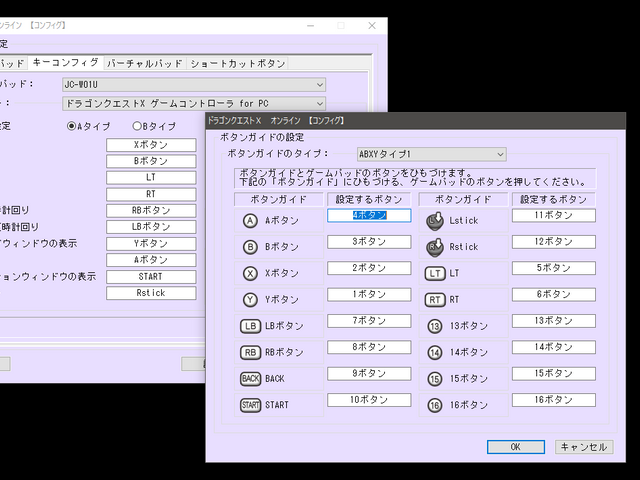Select the Aタイプ radio button
640x480 pixels.
coord(71,126)
